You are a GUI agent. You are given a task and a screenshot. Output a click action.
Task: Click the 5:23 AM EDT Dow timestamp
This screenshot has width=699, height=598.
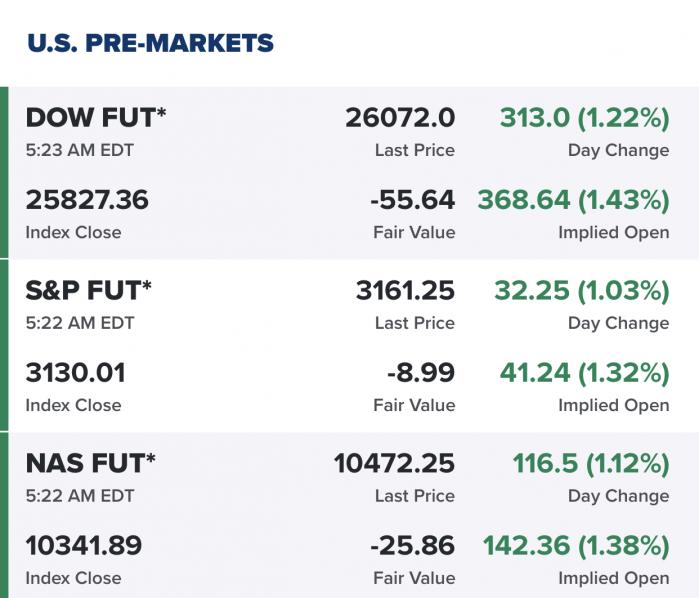point(79,151)
